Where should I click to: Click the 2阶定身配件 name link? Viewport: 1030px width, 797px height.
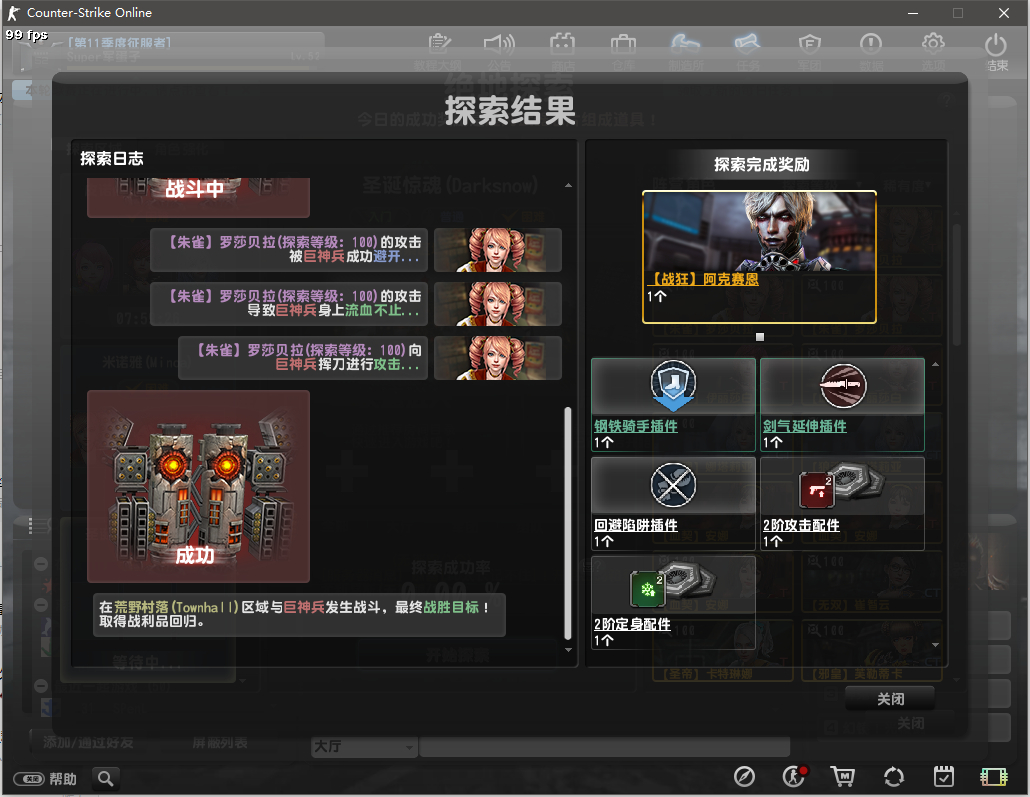point(632,624)
